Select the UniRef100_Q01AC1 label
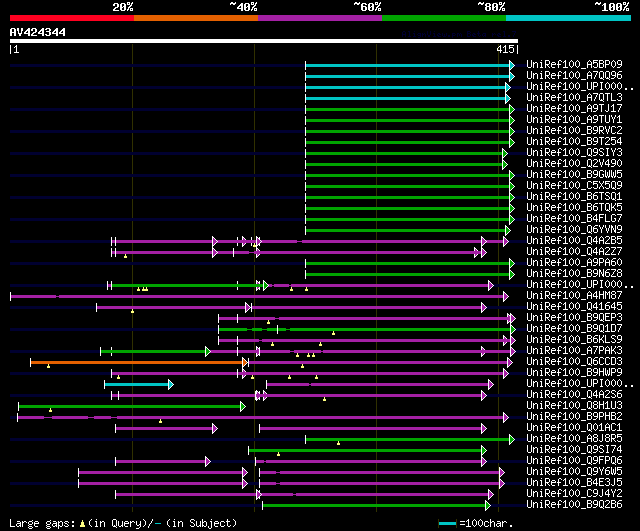 574,428
